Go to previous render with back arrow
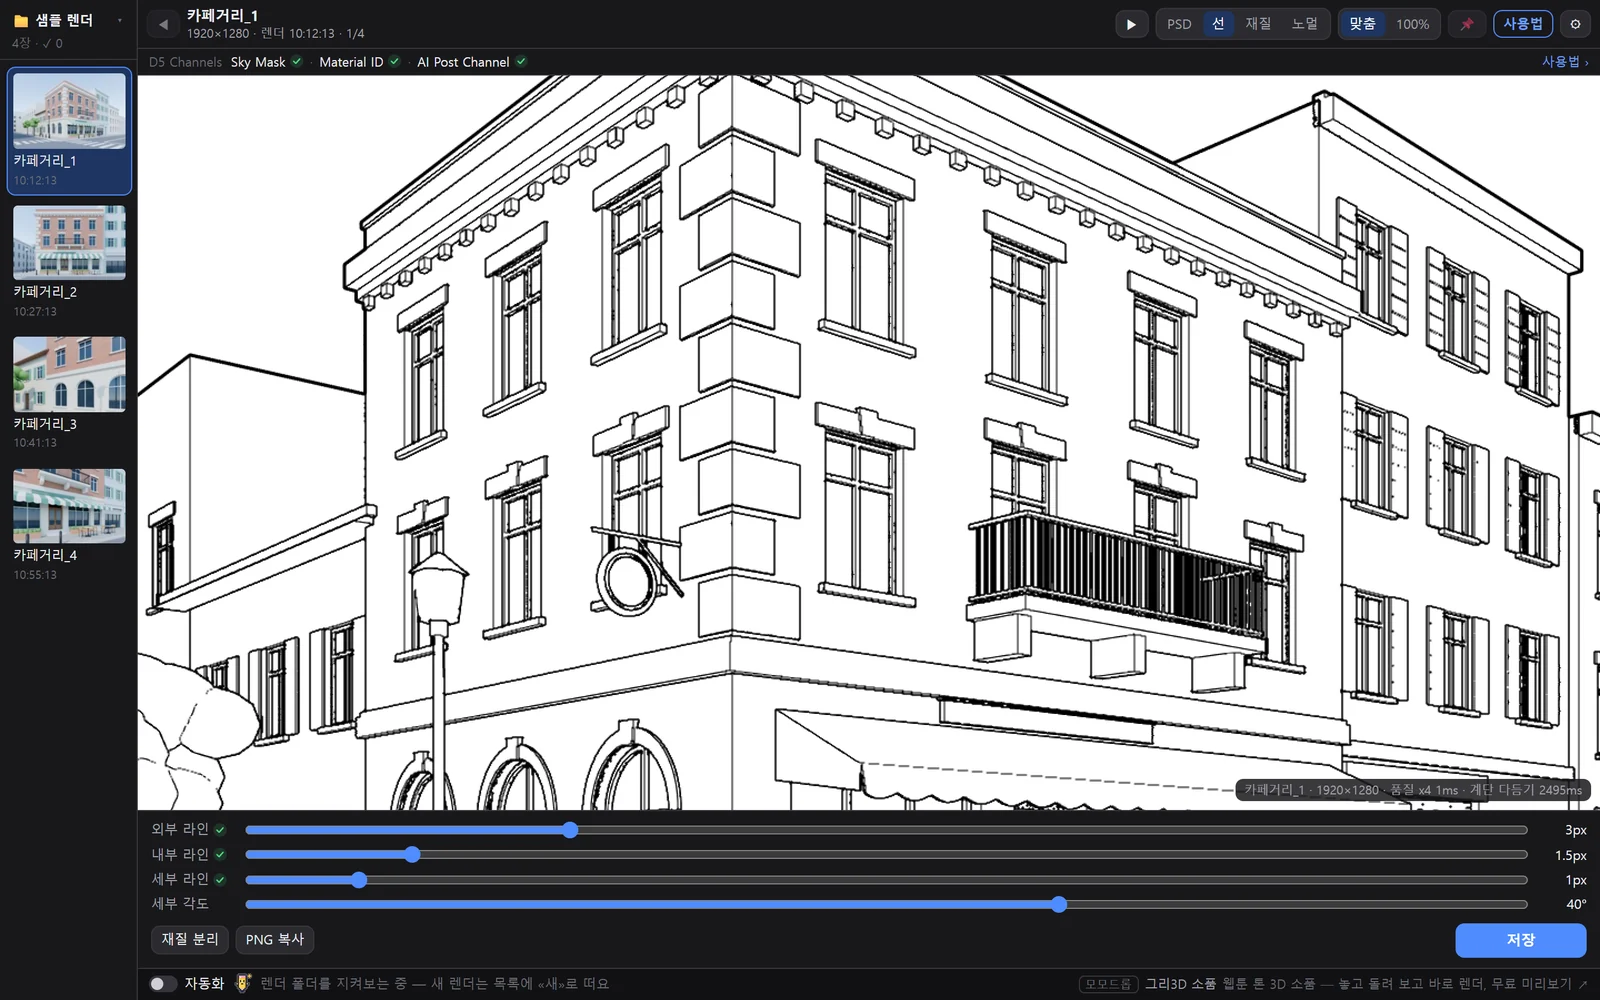The height and width of the screenshot is (1000, 1600). point(163,24)
